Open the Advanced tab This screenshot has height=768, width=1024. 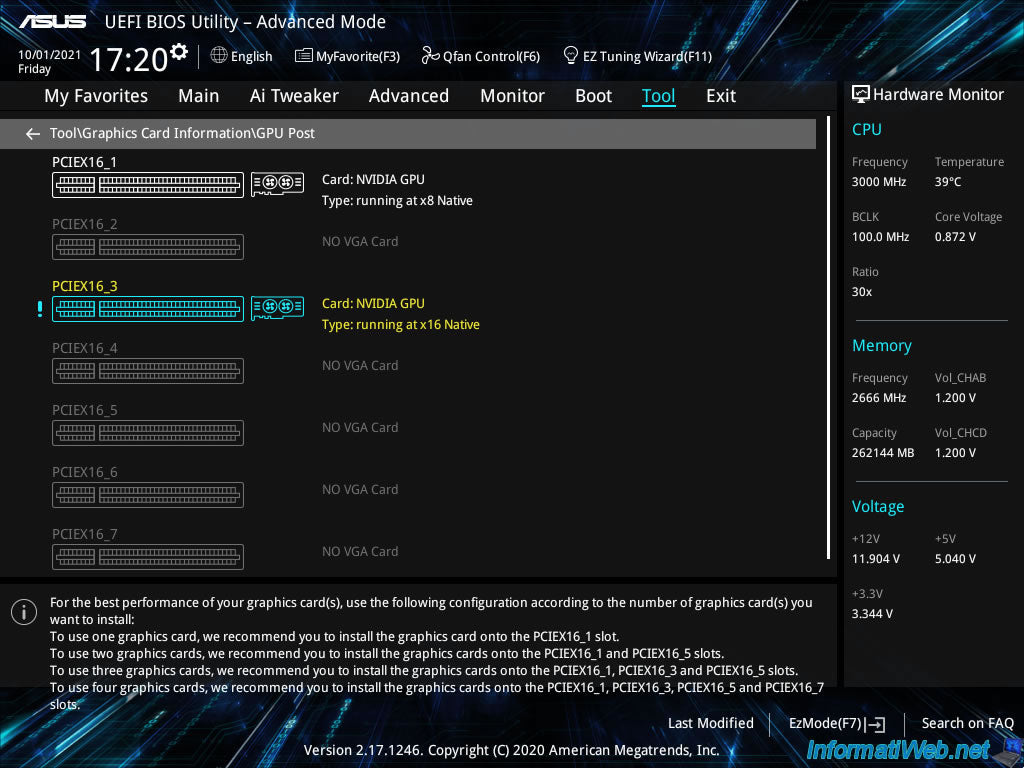tap(408, 96)
